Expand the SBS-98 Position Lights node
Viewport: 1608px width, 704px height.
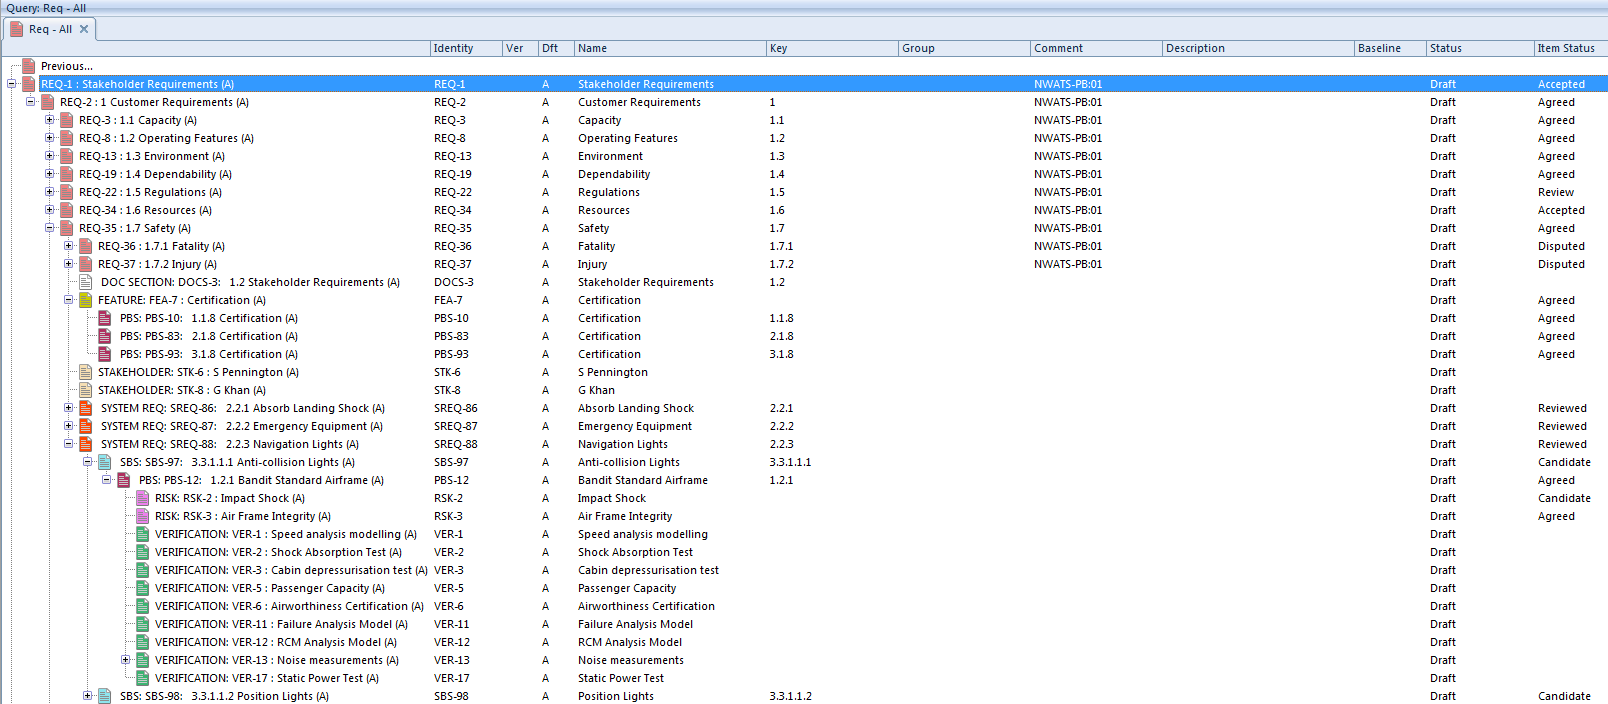[x=87, y=696]
